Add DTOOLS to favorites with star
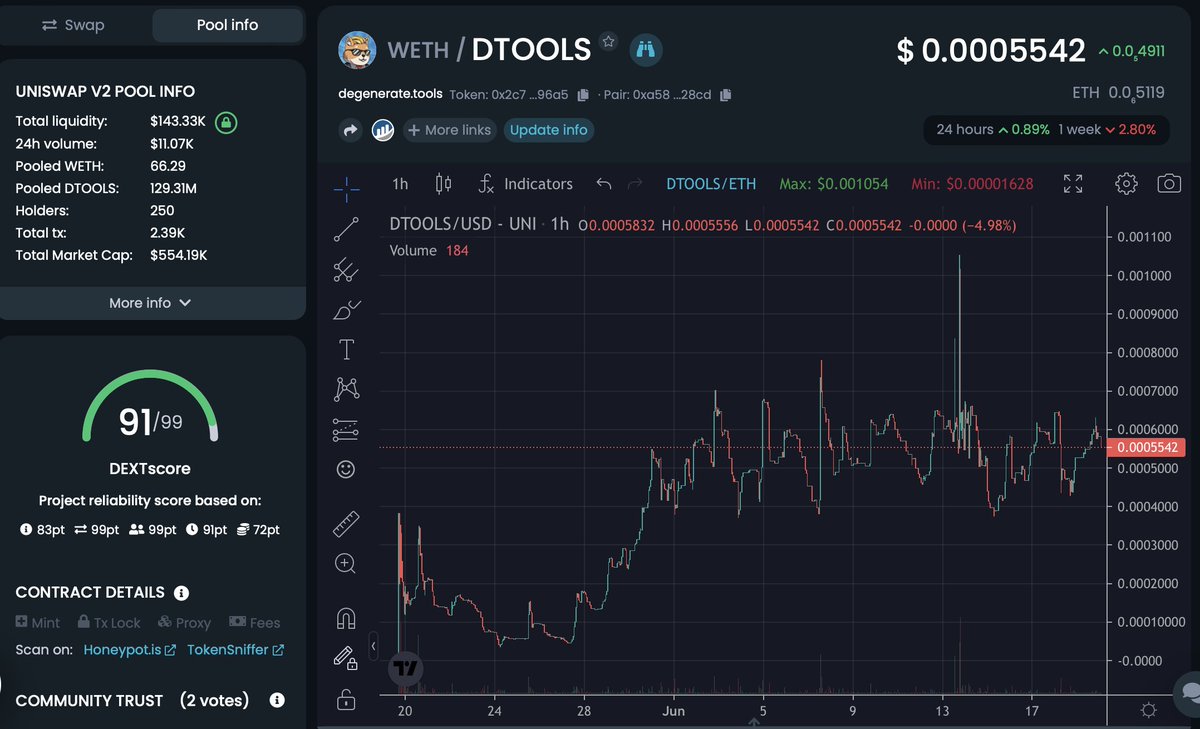Image resolution: width=1200 pixels, height=729 pixels. pos(608,42)
